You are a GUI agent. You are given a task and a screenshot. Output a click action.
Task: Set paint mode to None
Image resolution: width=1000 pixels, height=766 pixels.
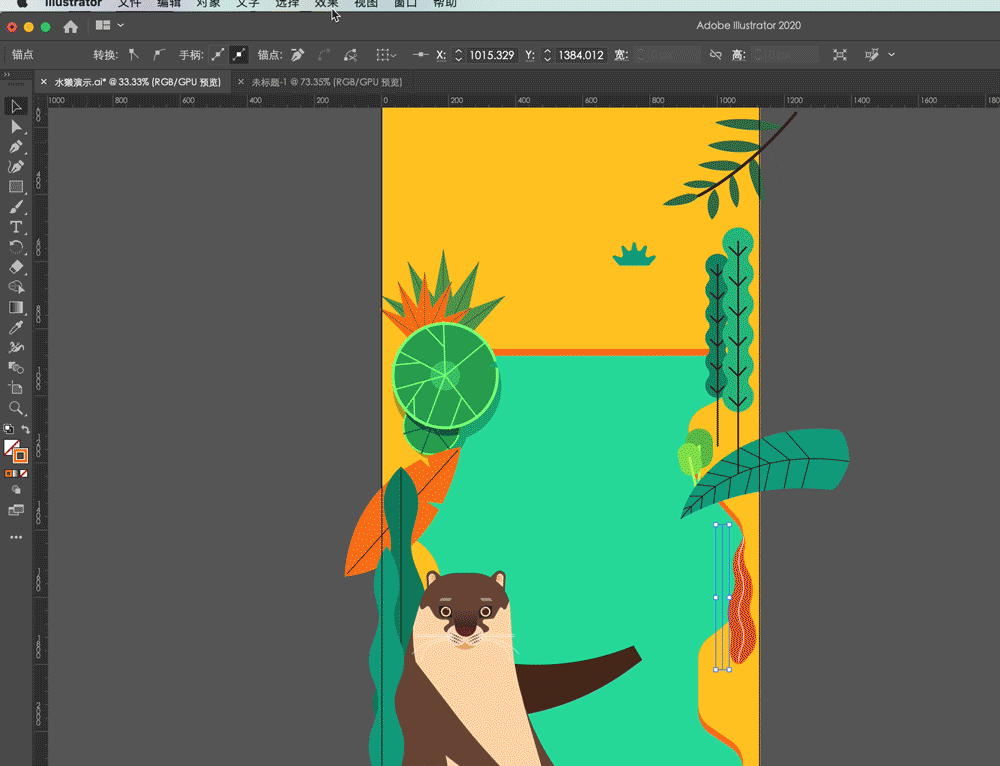pyautogui.click(x=24, y=473)
